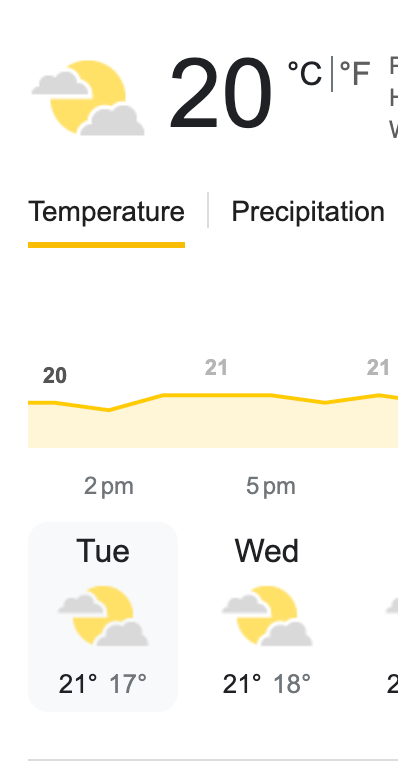The image size is (398, 772).
Task: Switch units to °F
Action: point(355,74)
